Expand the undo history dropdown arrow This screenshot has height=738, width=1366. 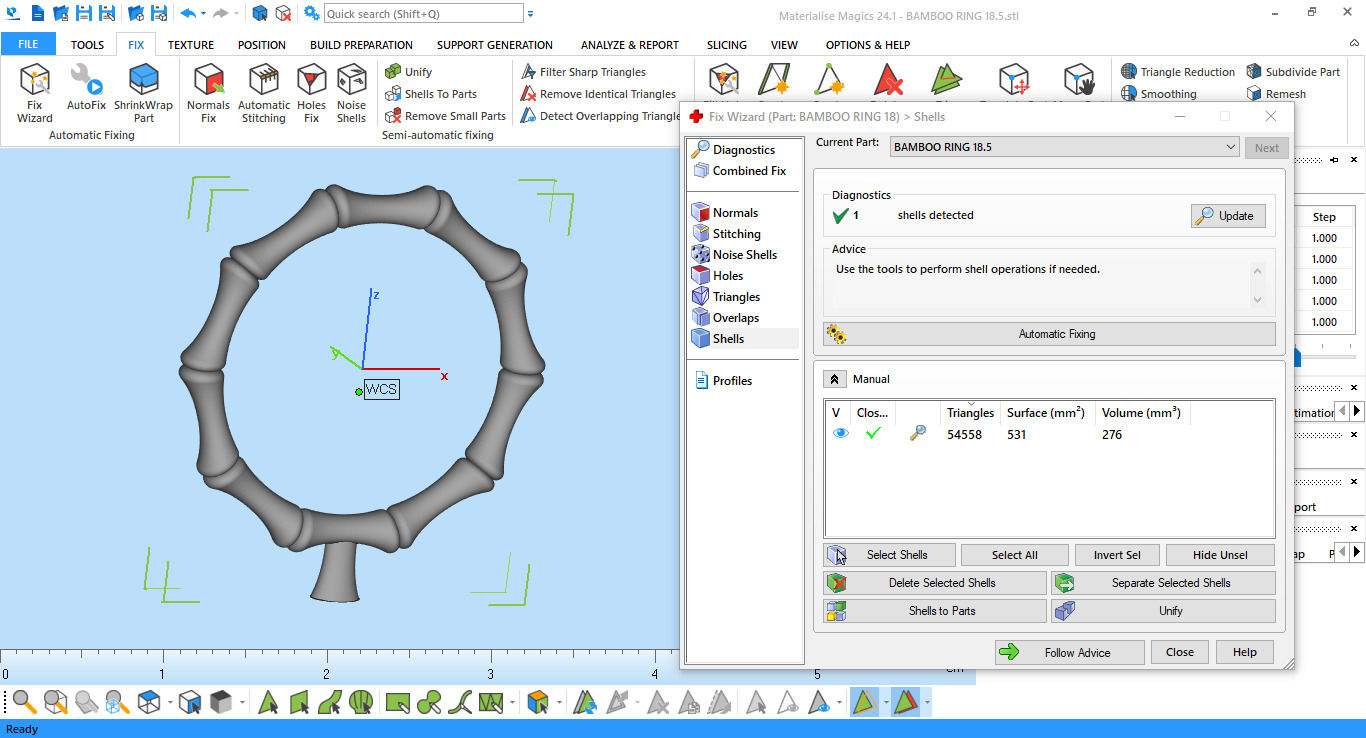(x=203, y=14)
